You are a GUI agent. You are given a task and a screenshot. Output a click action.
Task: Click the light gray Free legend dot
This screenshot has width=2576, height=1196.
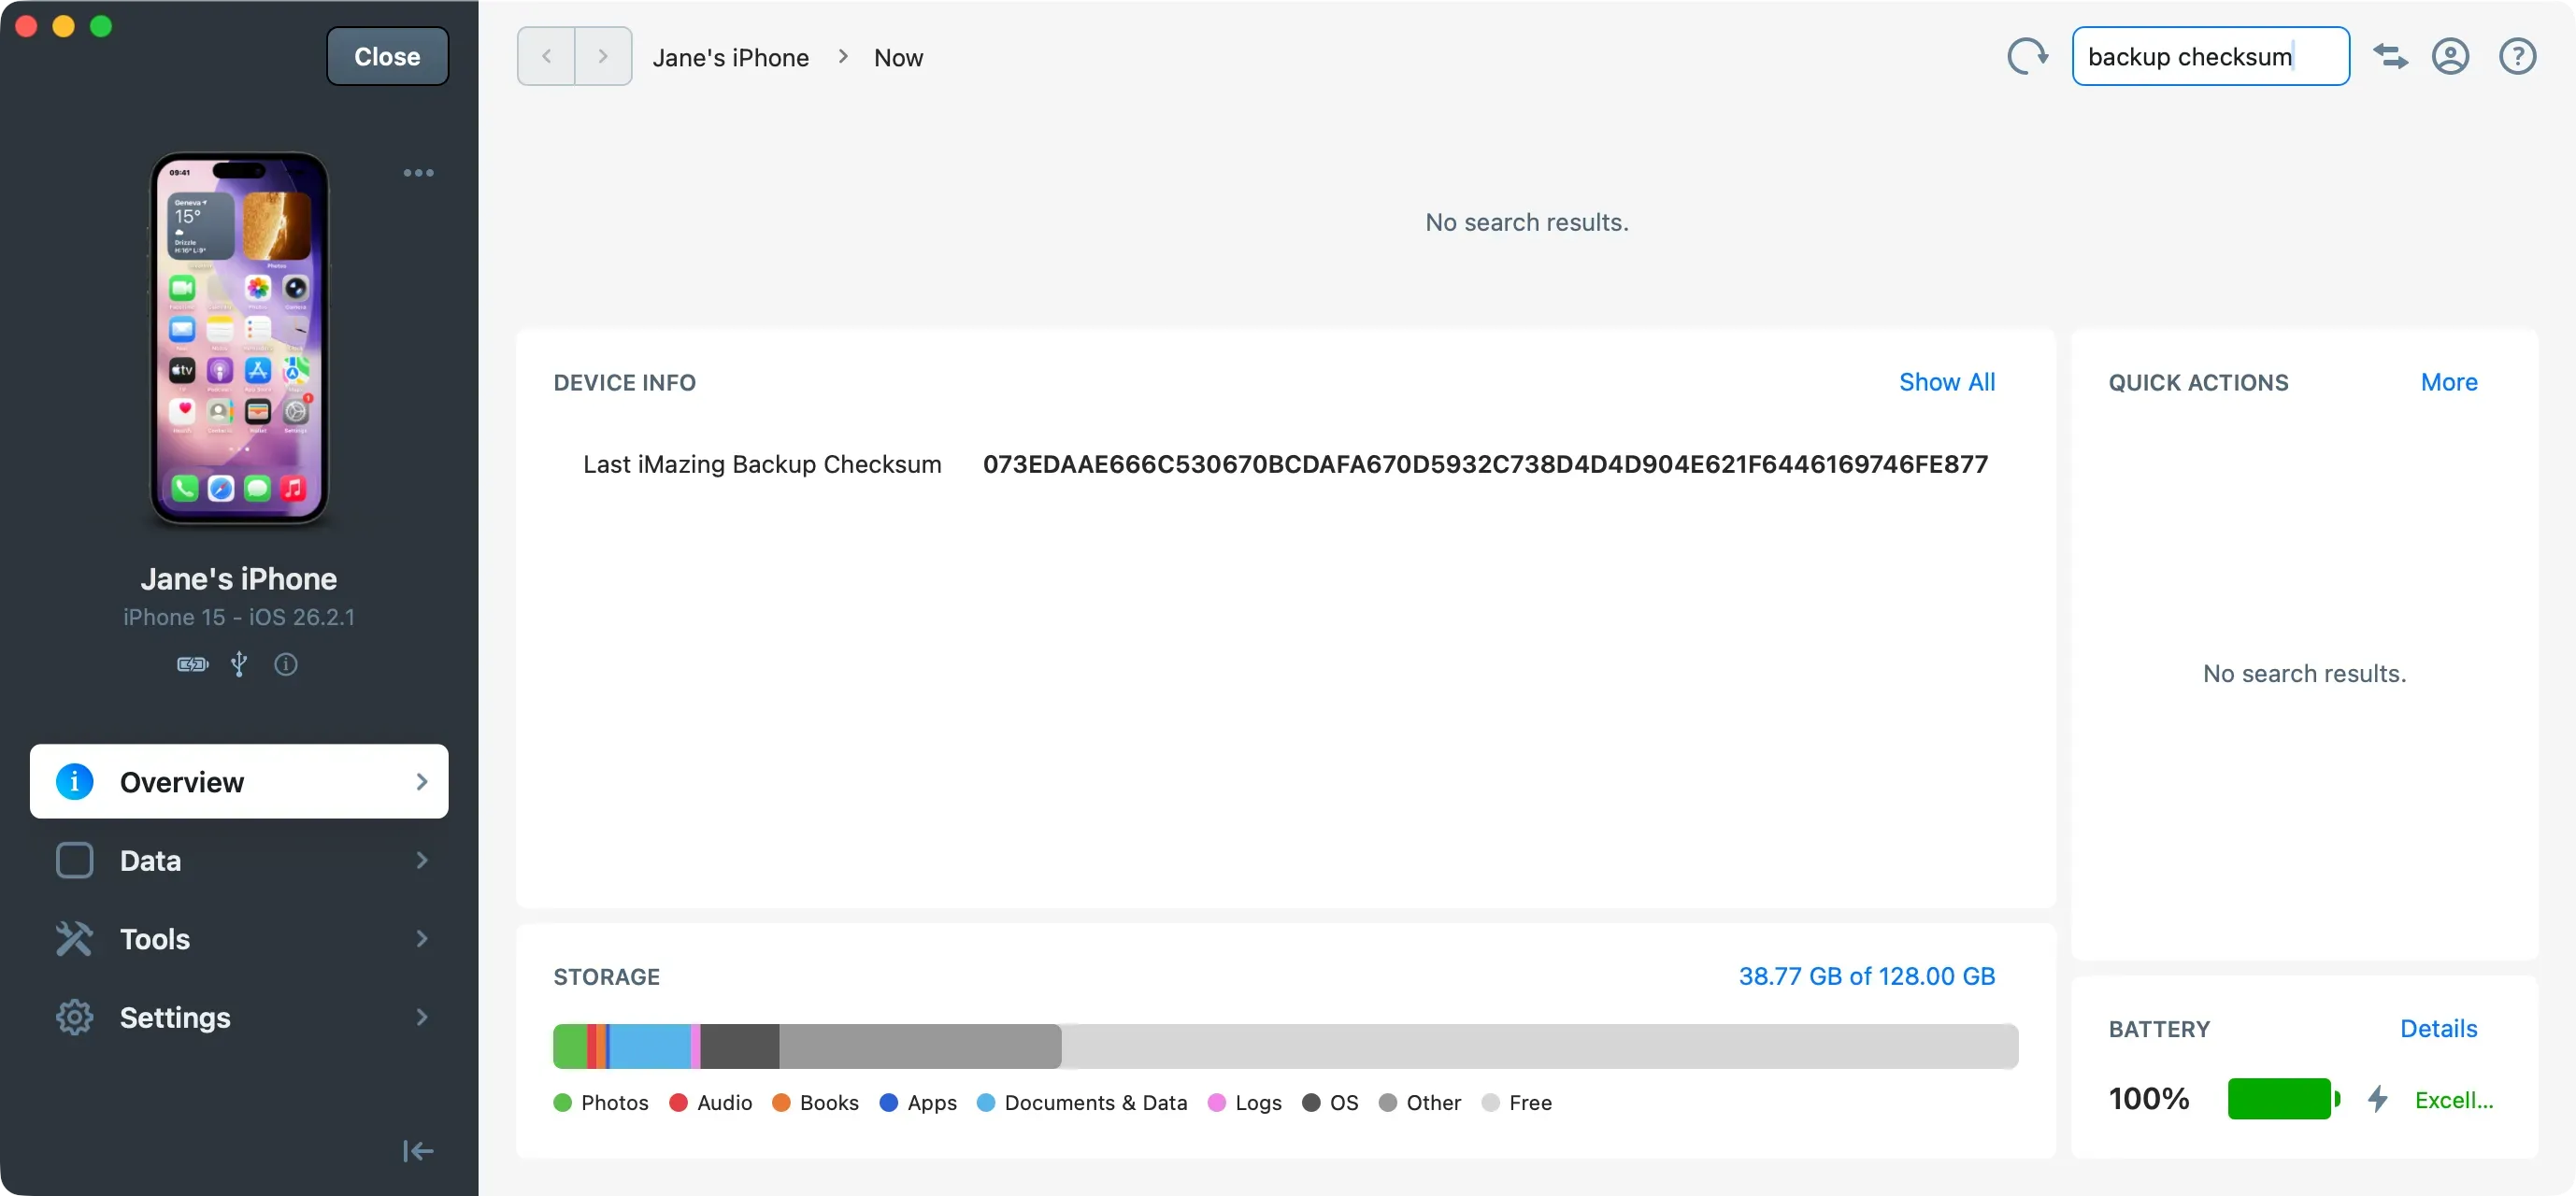coord(1490,1103)
